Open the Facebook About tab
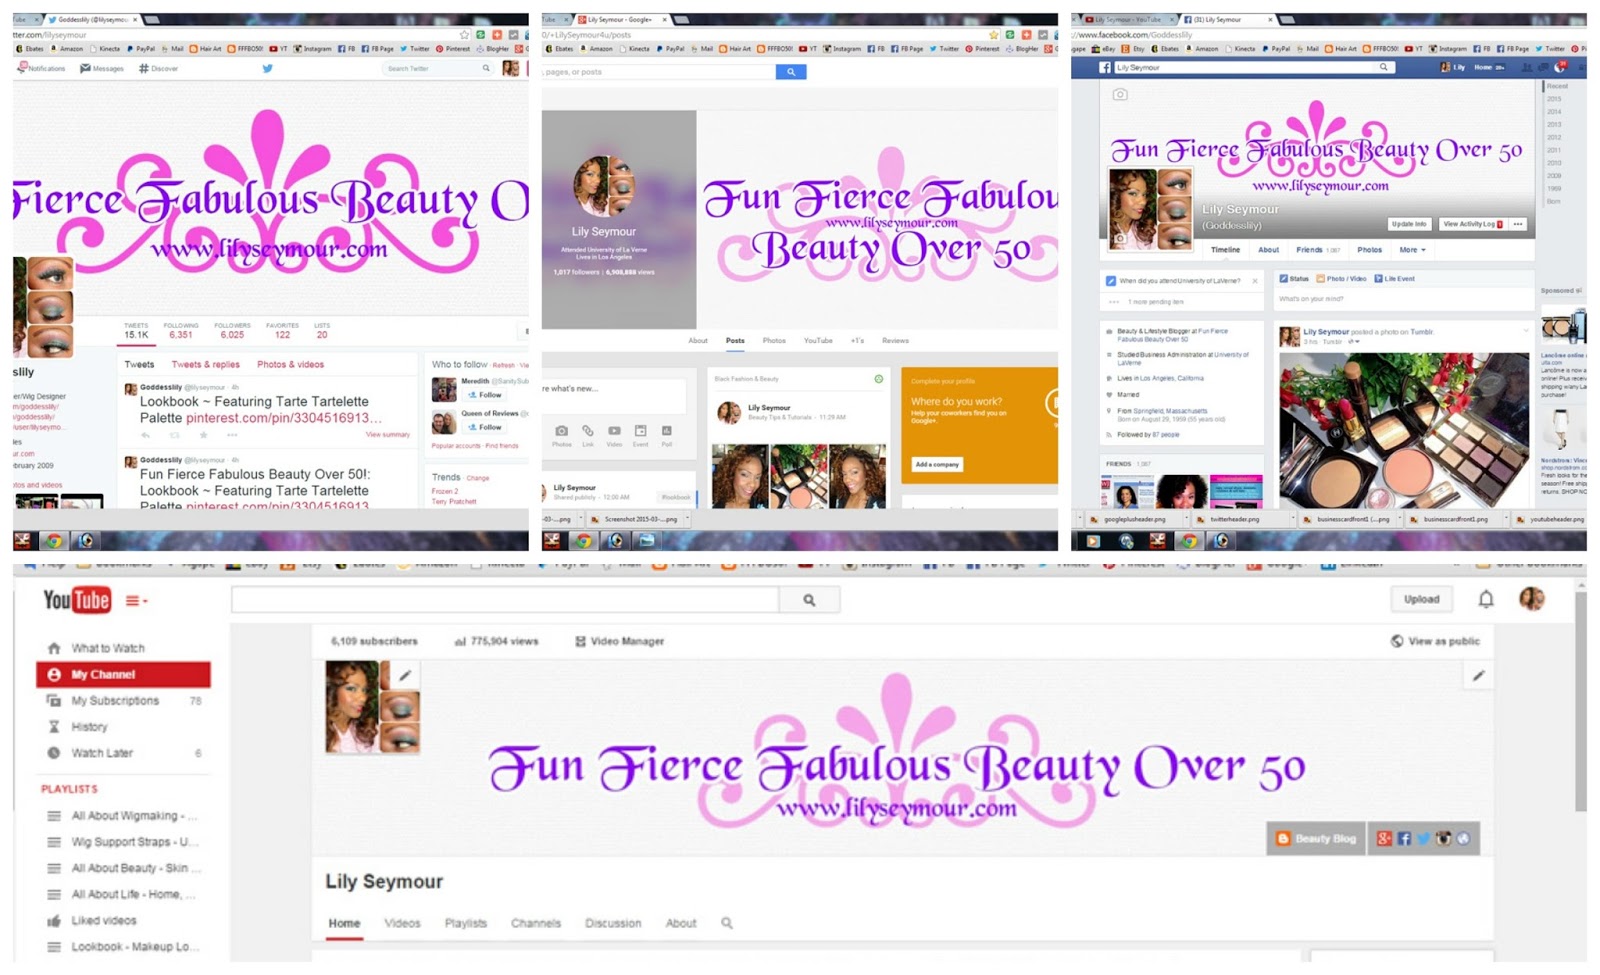Image resolution: width=1600 pixels, height=975 pixels. [x=1268, y=250]
